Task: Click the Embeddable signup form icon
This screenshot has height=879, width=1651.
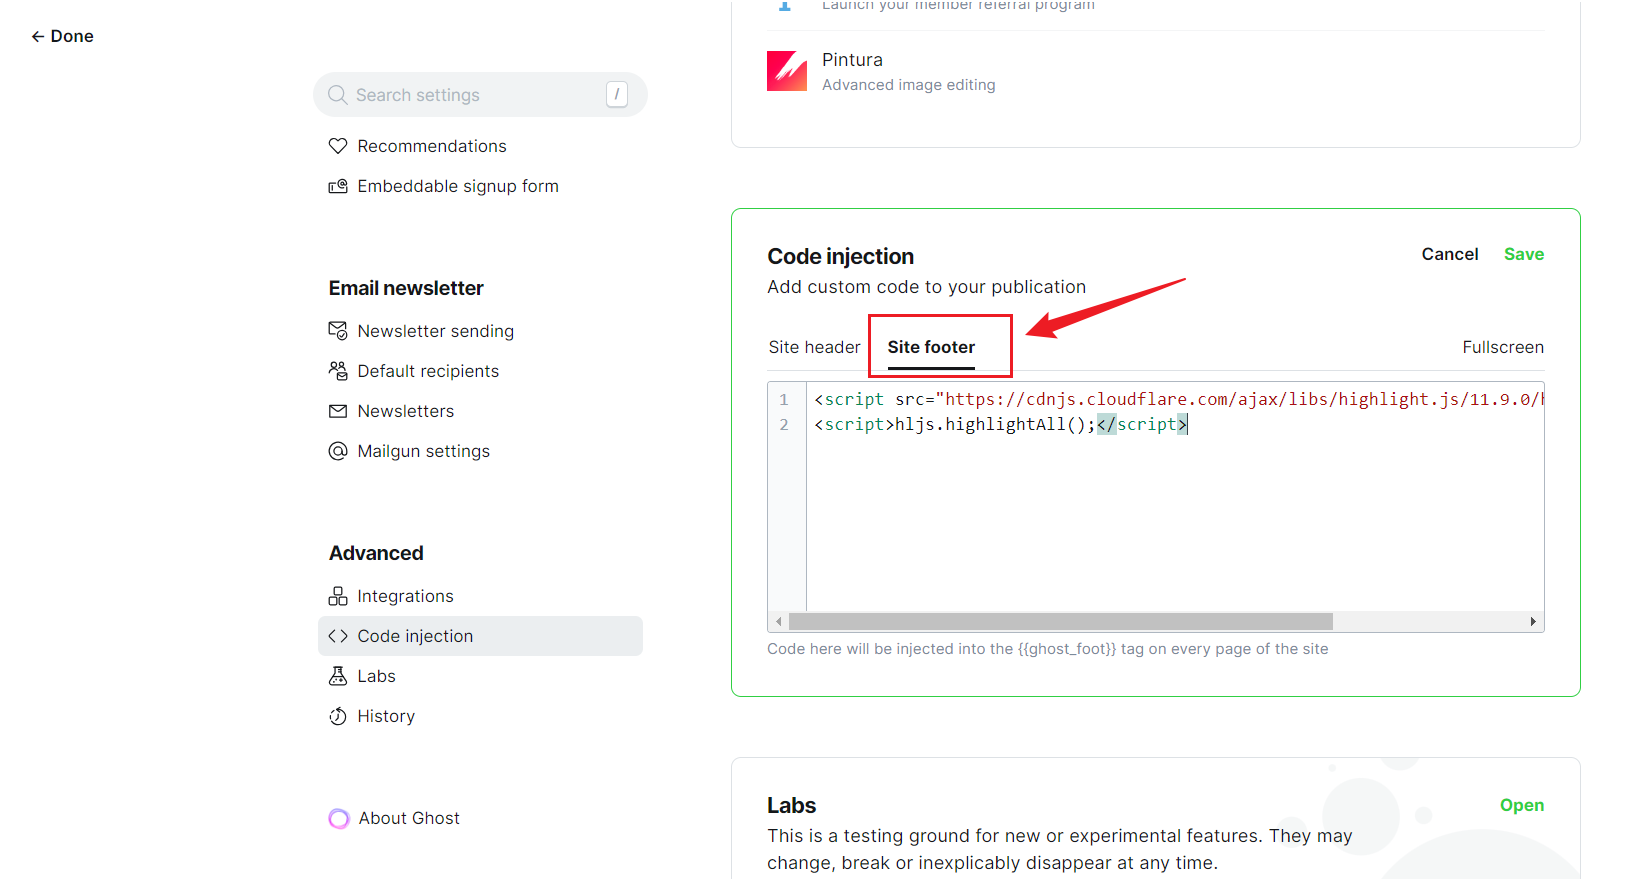Action: pyautogui.click(x=338, y=186)
